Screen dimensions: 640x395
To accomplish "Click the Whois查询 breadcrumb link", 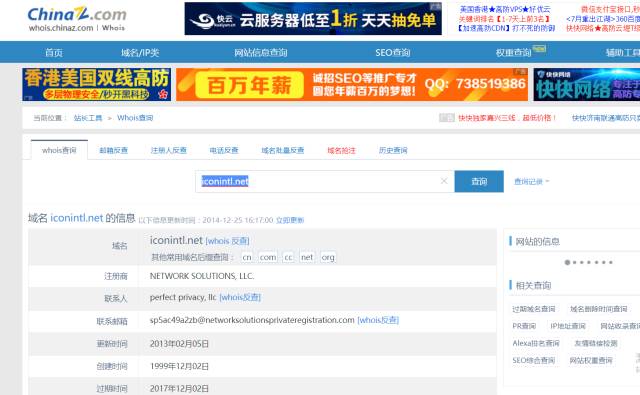I will [135, 118].
